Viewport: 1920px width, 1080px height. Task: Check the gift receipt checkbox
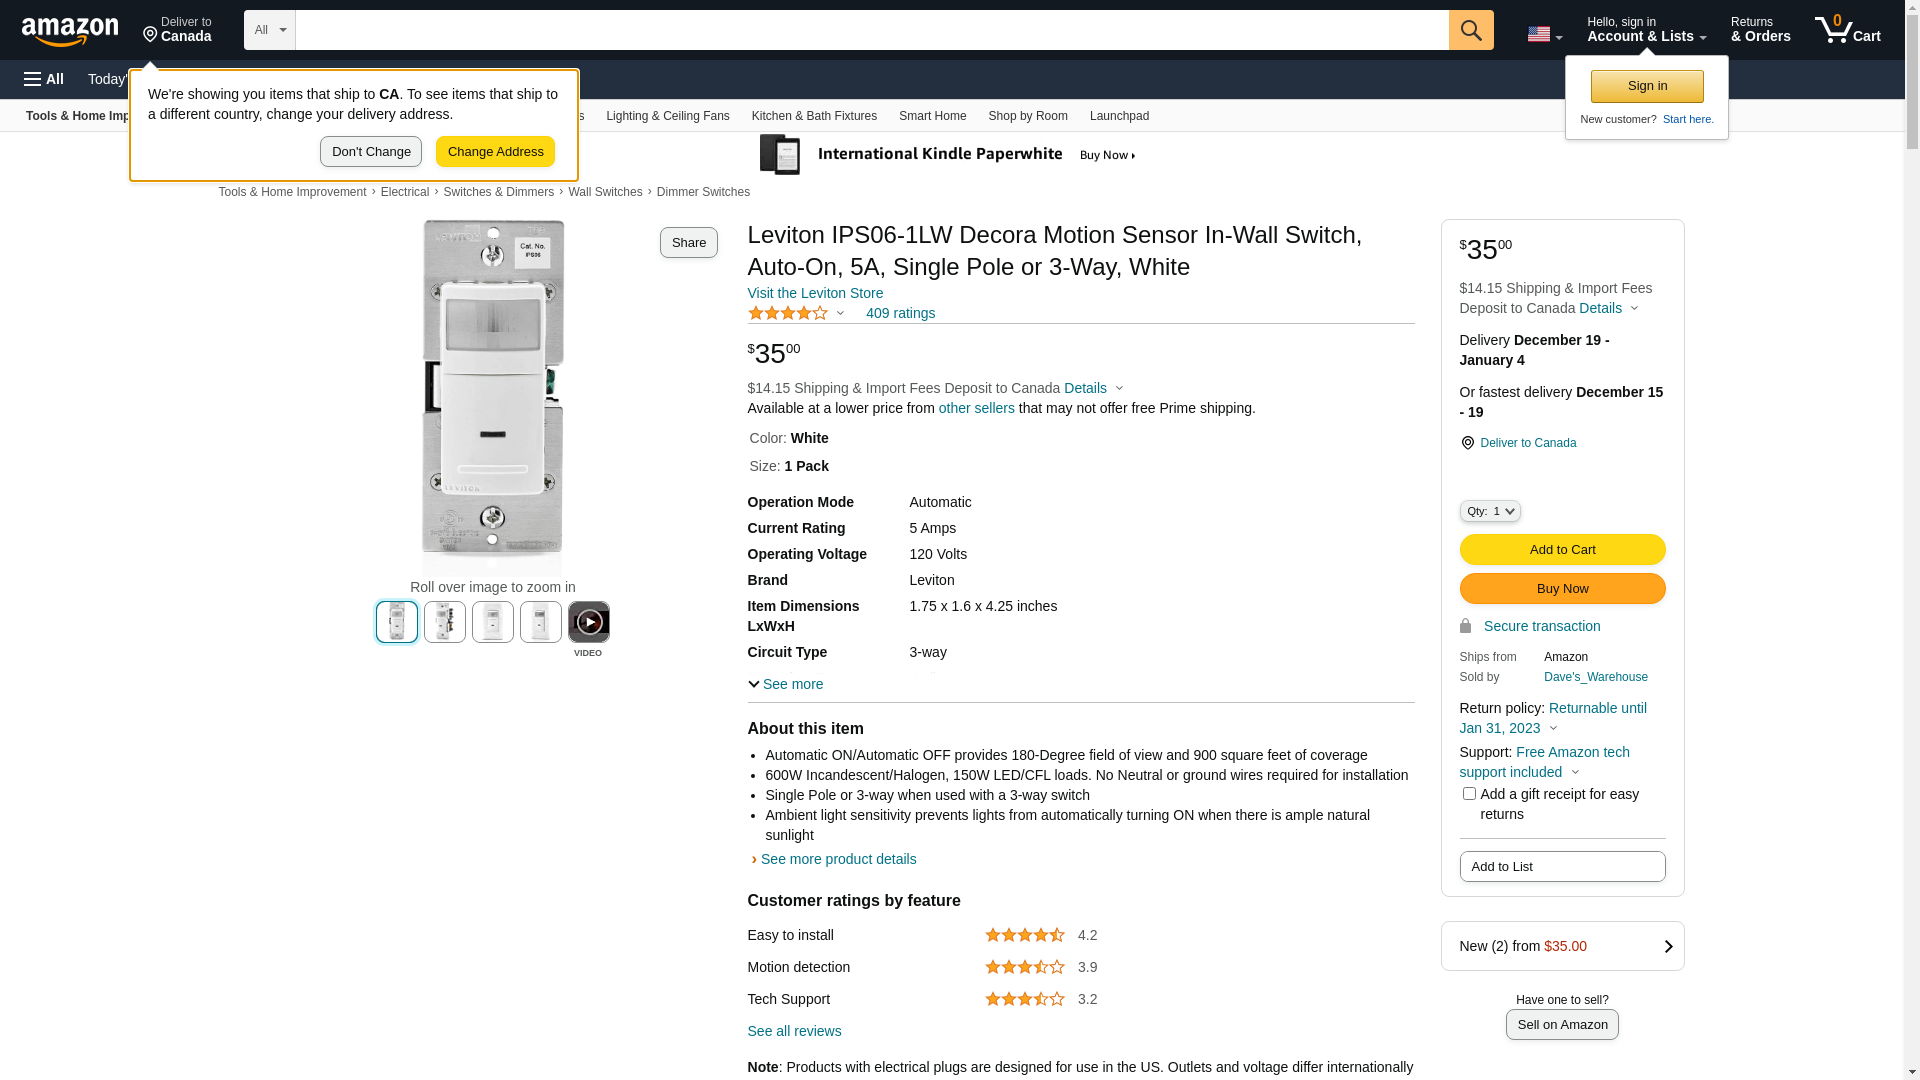click(x=1469, y=794)
